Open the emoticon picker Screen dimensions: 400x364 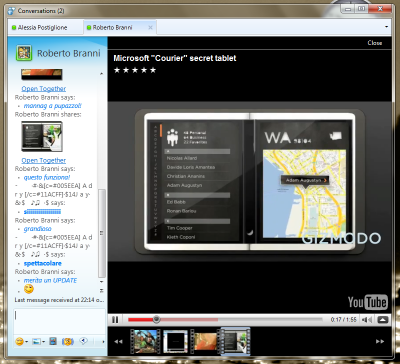pos(20,342)
